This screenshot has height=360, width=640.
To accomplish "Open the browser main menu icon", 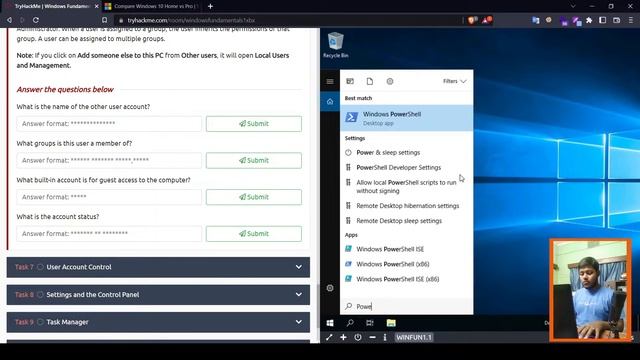I will [x=631, y=20].
